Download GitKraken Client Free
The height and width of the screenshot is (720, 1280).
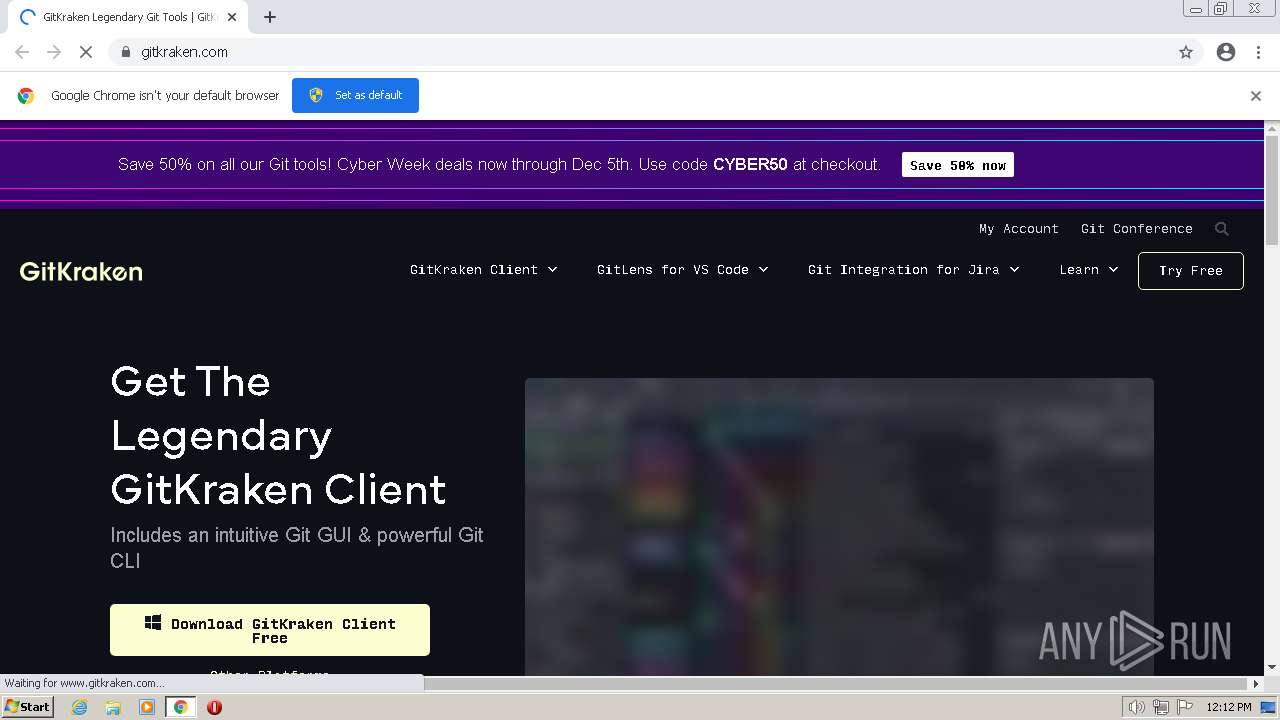[x=270, y=630]
